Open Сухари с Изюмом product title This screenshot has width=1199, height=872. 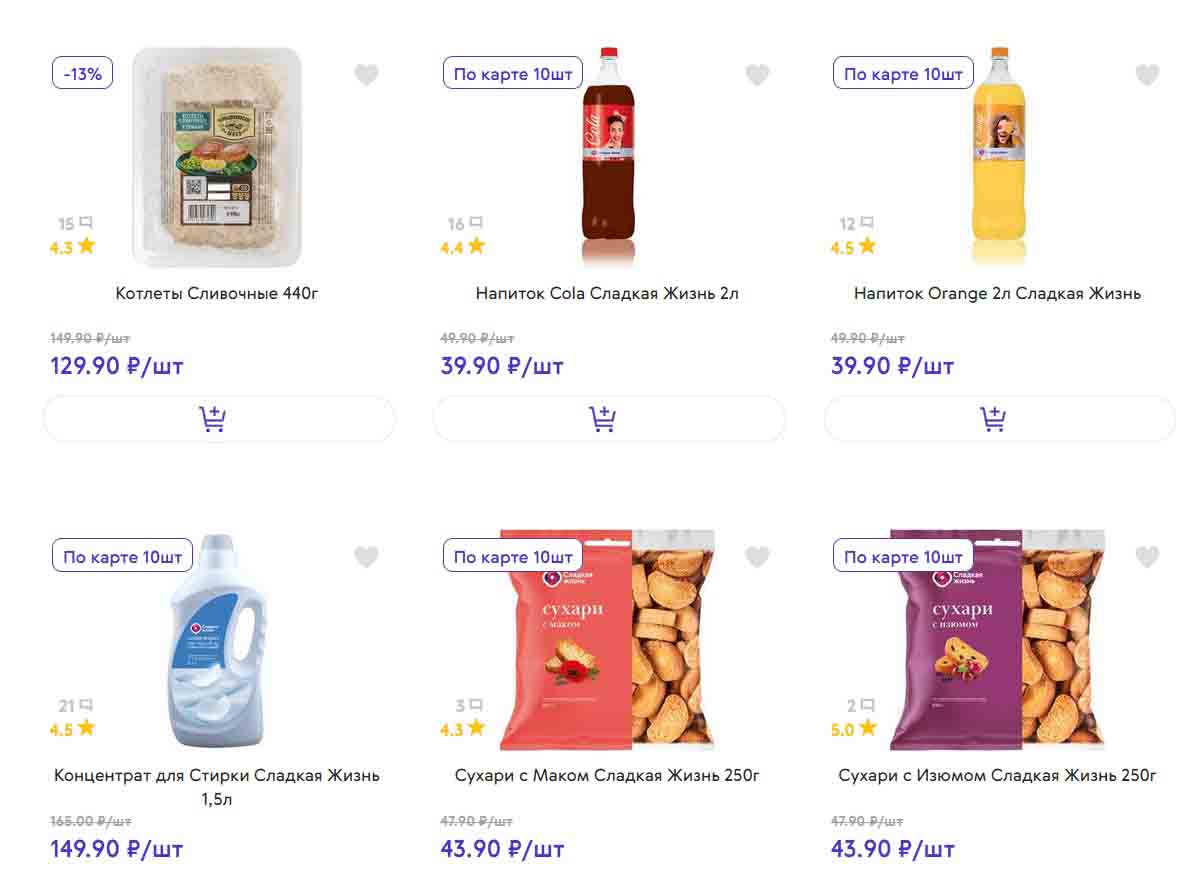[x=997, y=776]
